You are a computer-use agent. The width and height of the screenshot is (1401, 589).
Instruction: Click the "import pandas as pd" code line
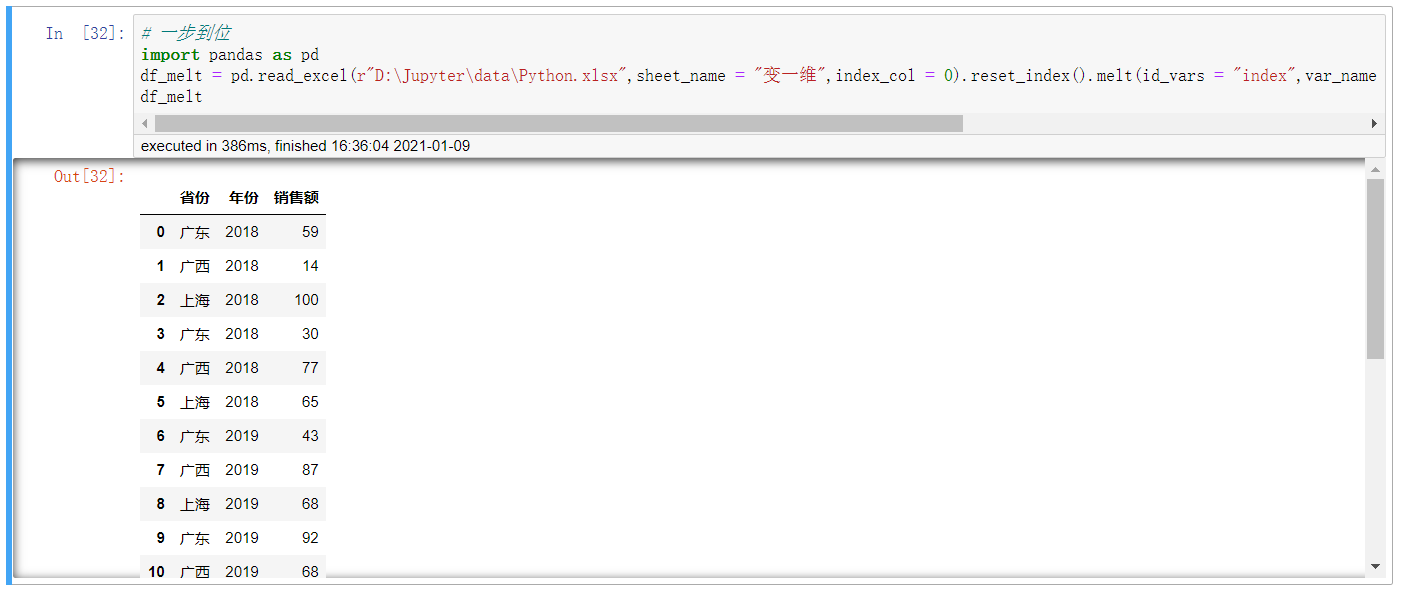[x=230, y=54]
